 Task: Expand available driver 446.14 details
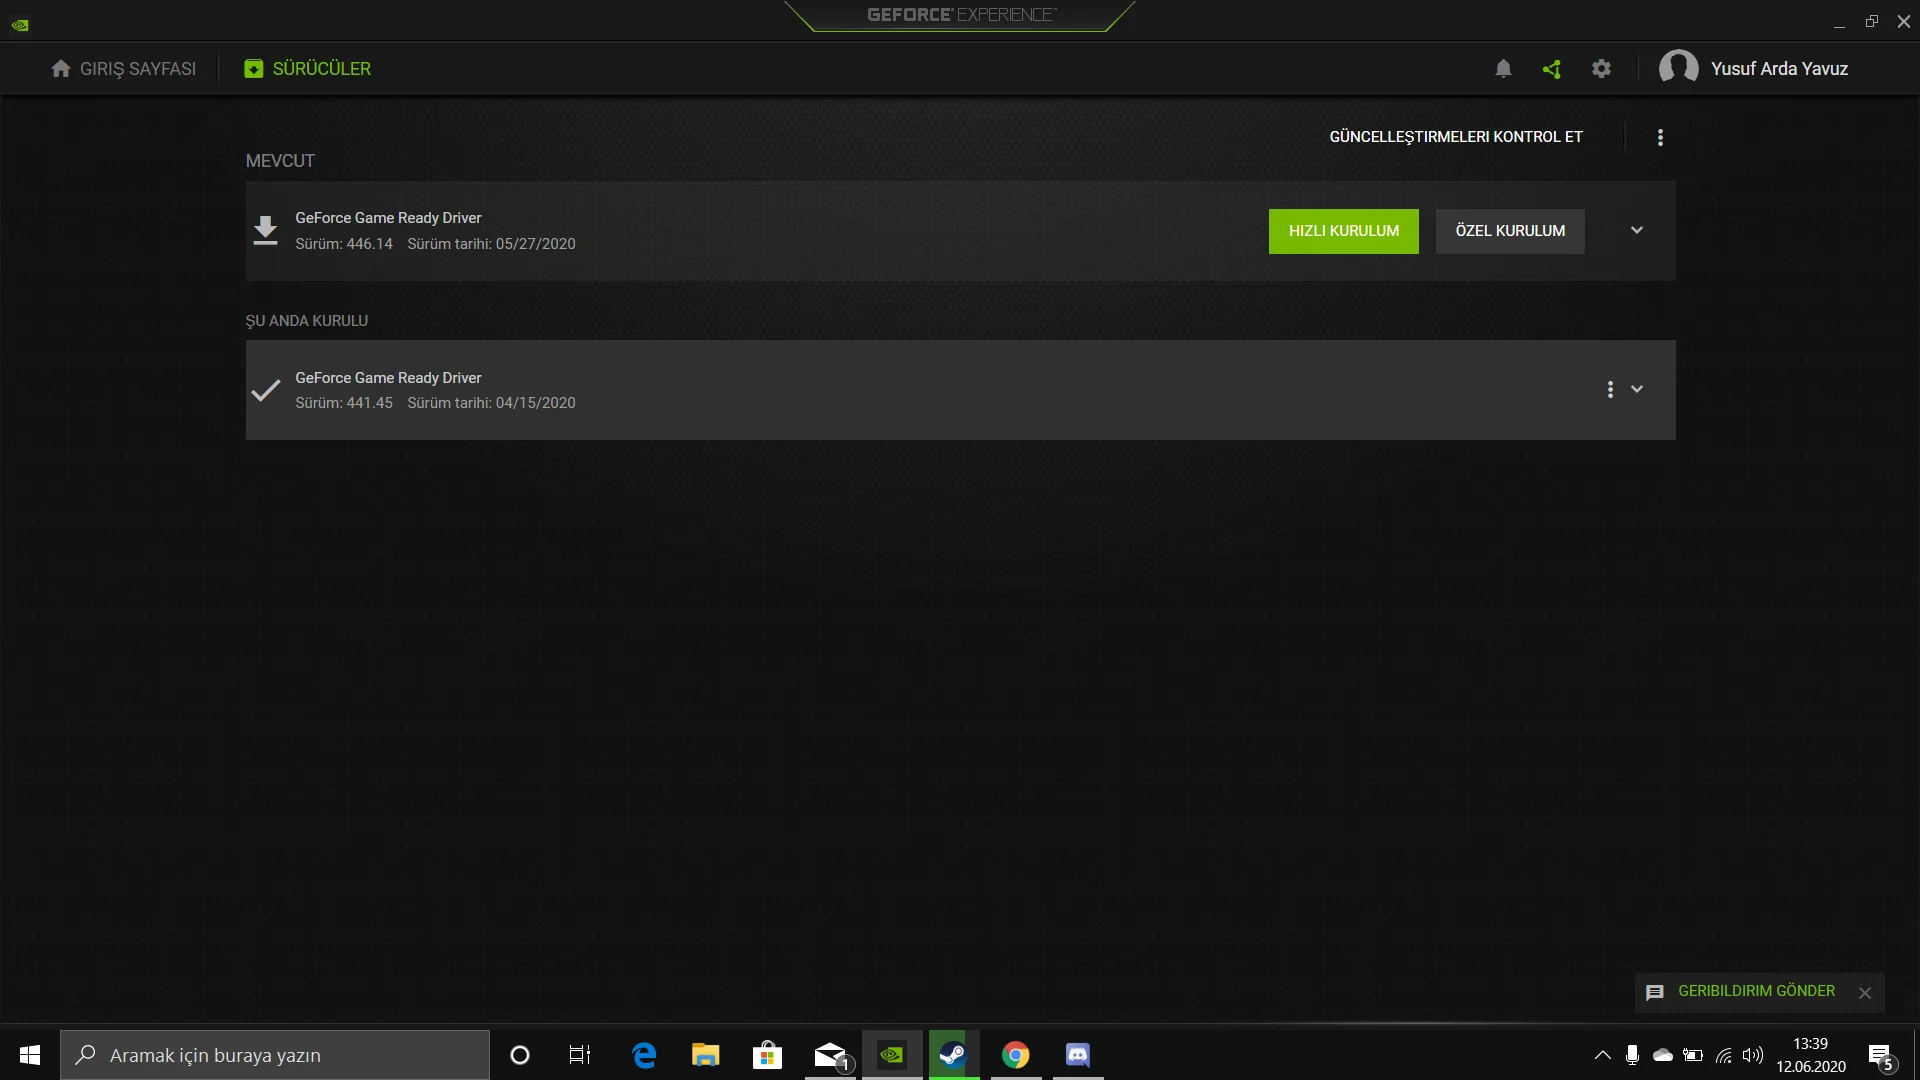[x=1637, y=230]
